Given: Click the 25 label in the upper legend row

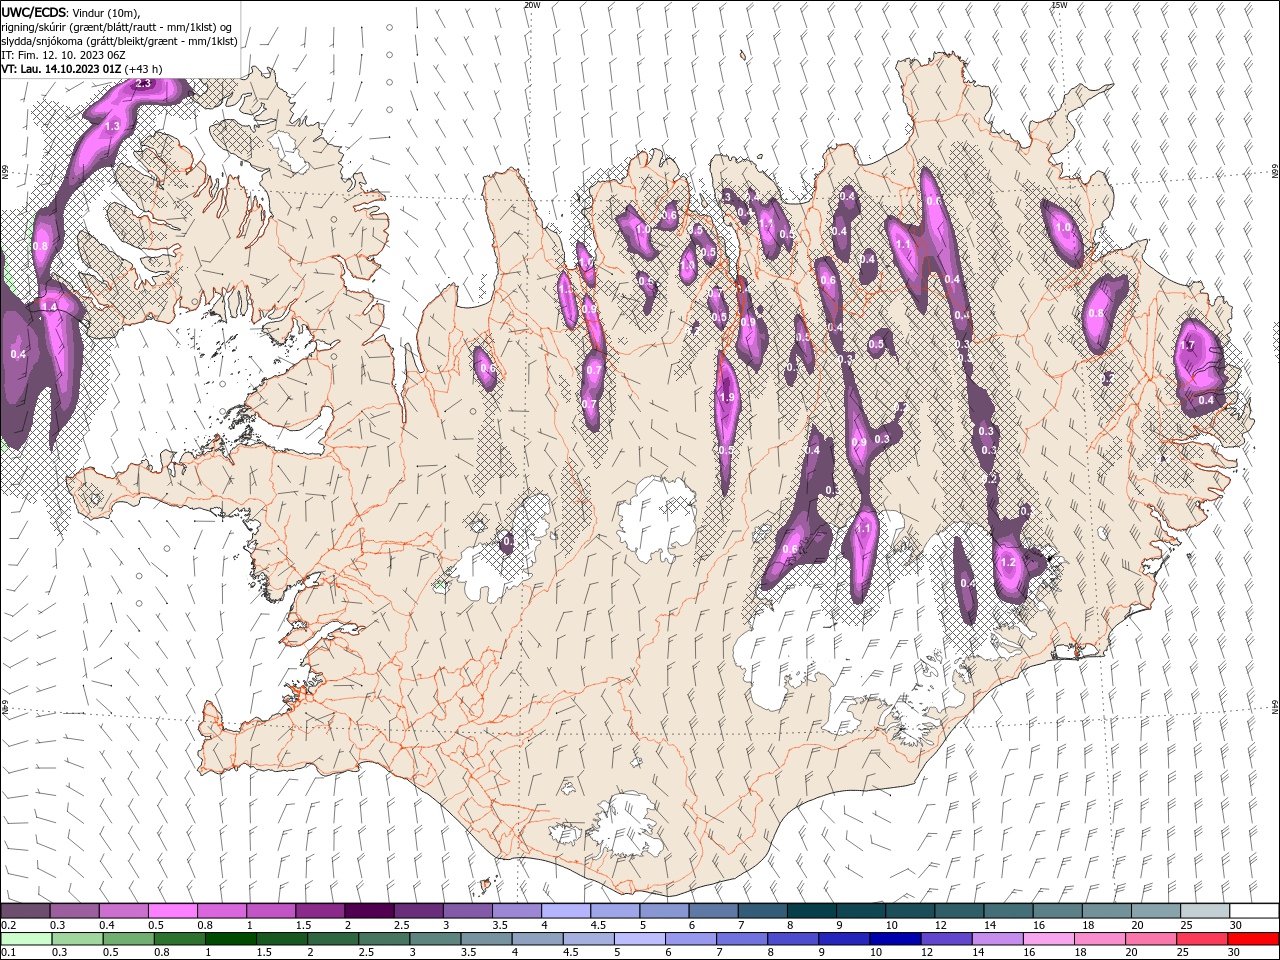Looking at the screenshot, I should point(1186,925).
